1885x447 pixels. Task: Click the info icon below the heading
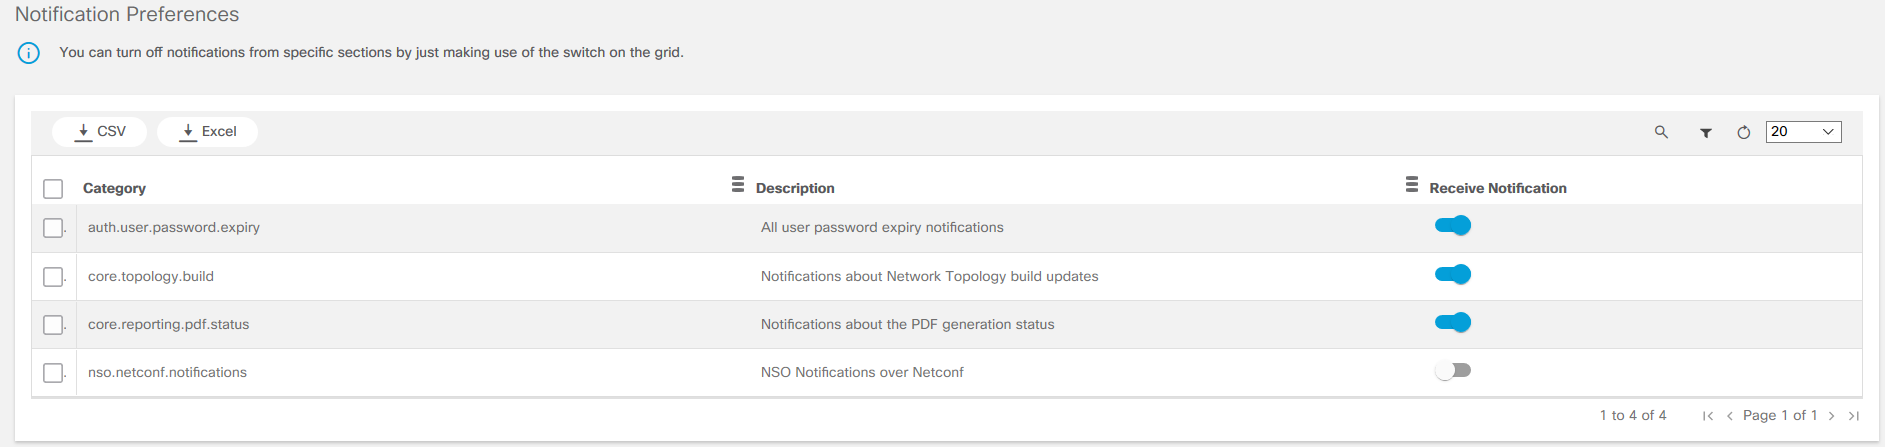pyautogui.click(x=29, y=53)
